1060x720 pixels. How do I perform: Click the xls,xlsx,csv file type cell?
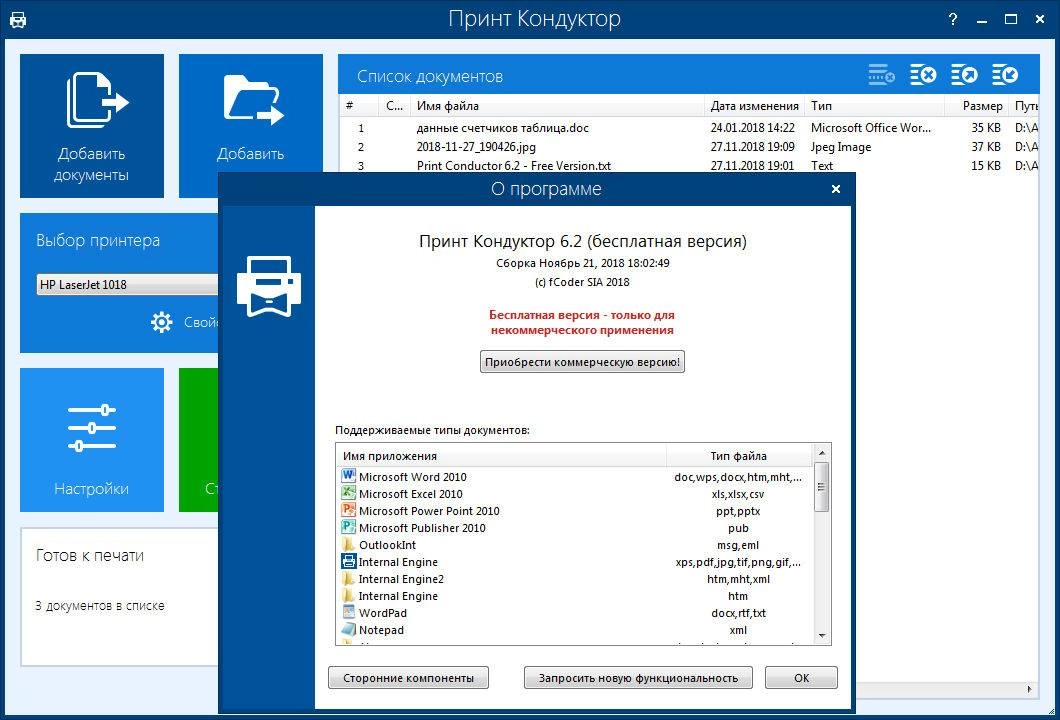738,494
